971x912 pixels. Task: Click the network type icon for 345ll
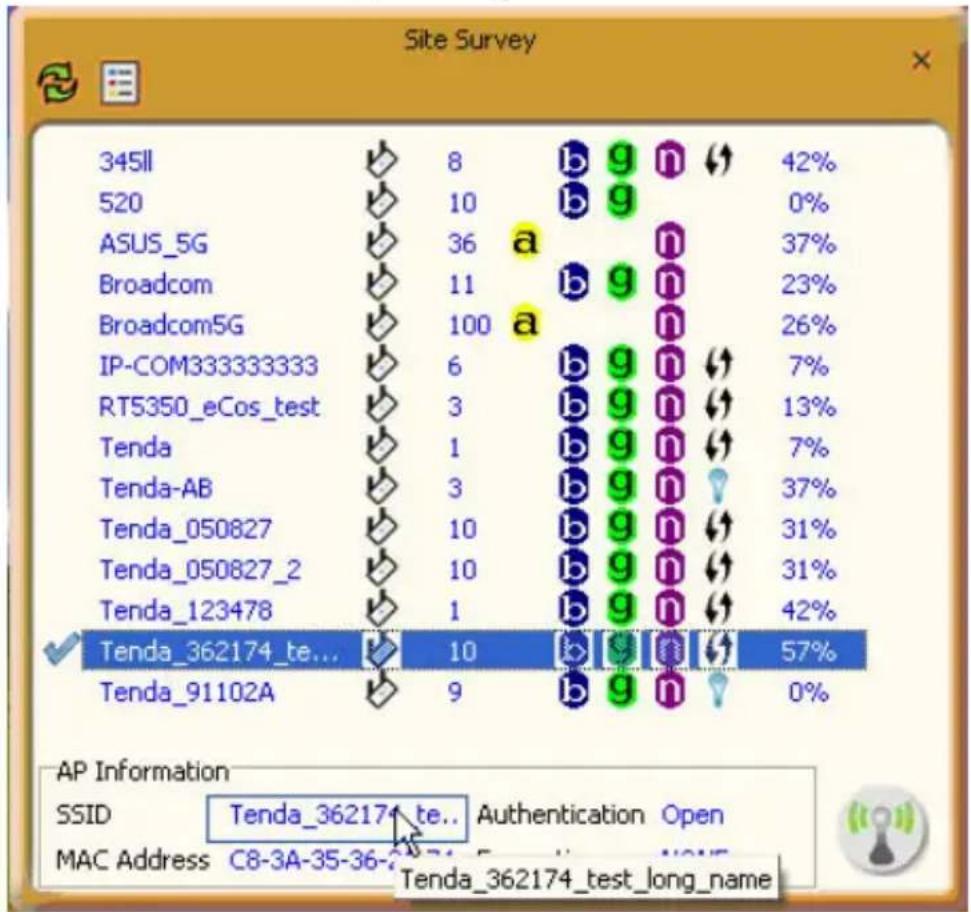pos(381,160)
